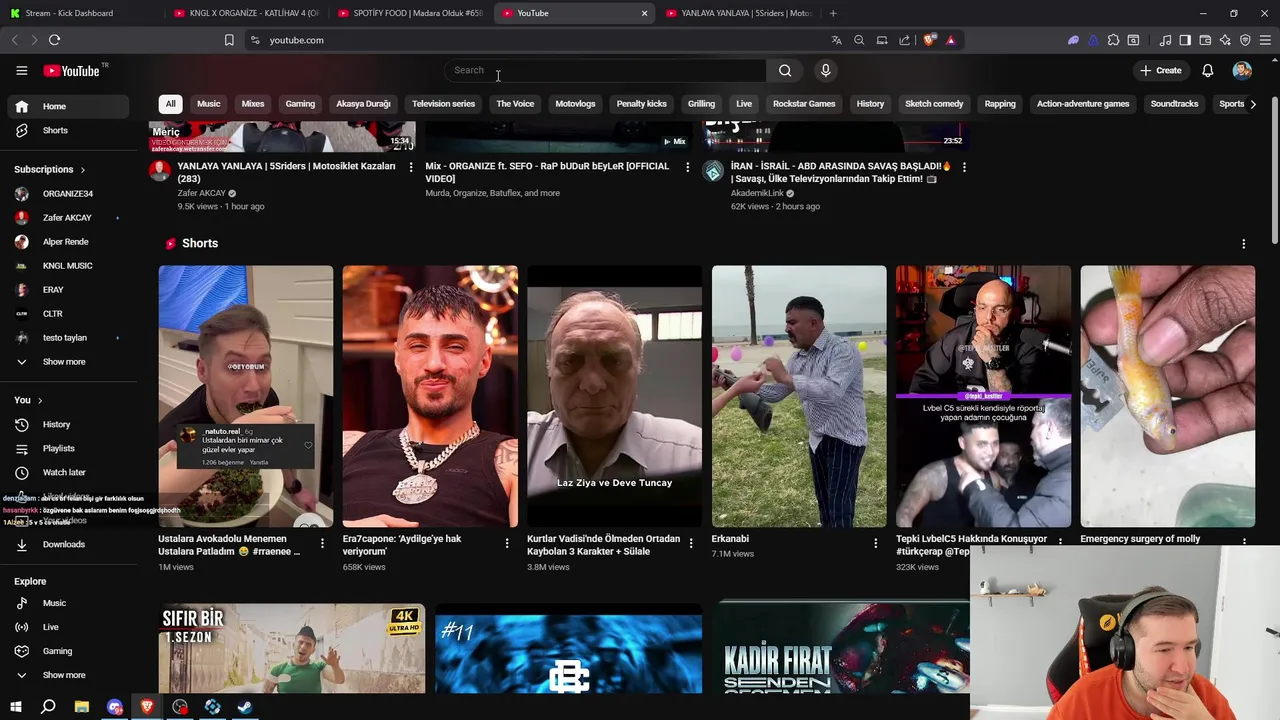Open the Emergency surgery of molly short
Viewport: 1280px width, 720px height.
click(1167, 396)
